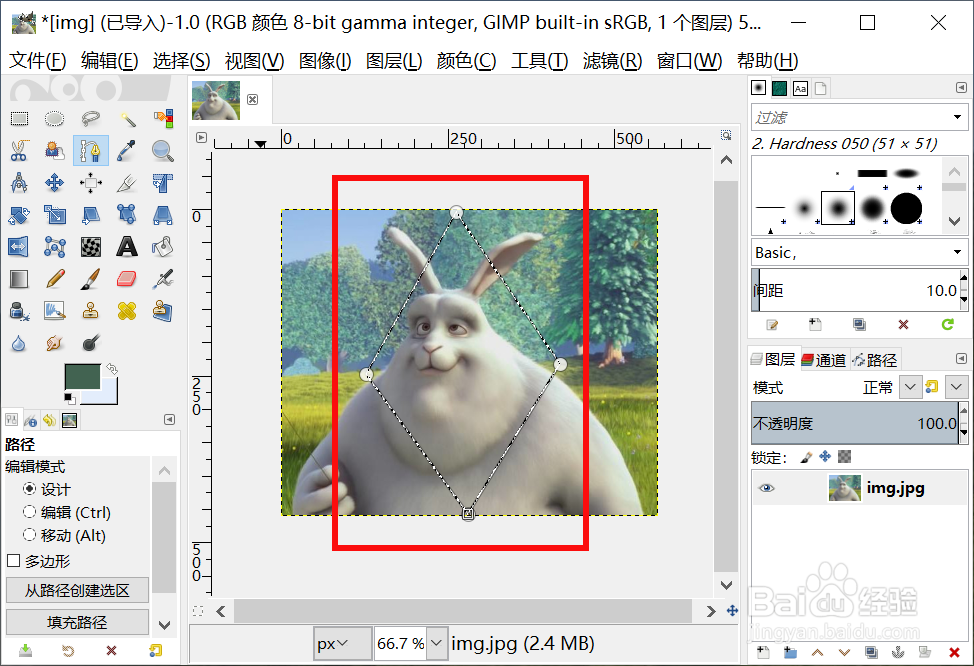
Task: Open the px unit dropdown
Action: coord(342,644)
